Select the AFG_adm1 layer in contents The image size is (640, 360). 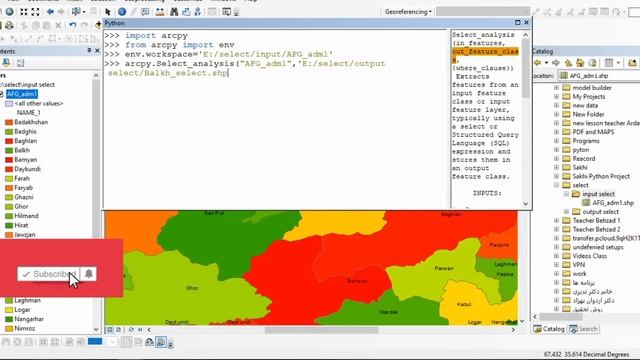click(x=22, y=94)
